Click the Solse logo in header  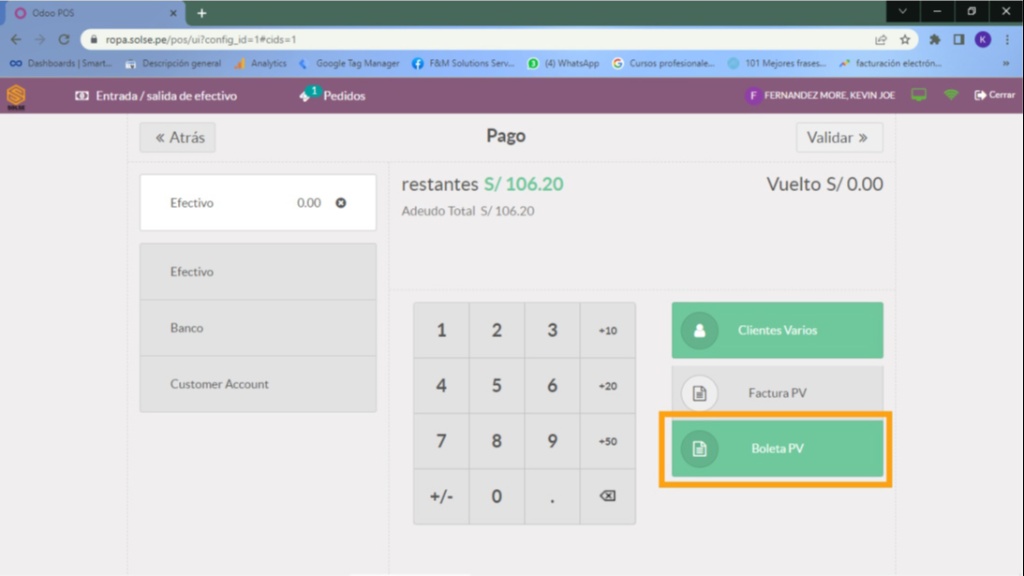click(16, 96)
